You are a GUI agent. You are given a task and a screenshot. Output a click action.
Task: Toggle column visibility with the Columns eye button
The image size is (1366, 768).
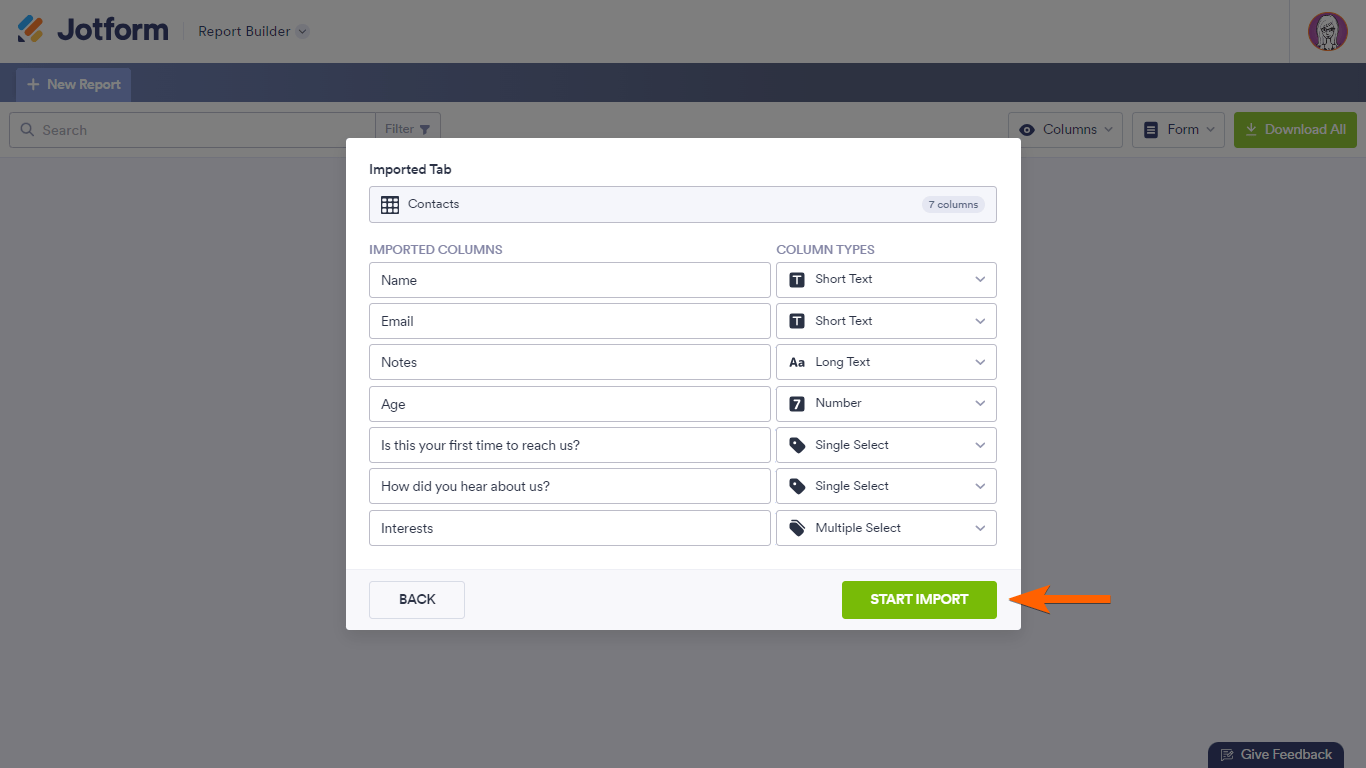tap(1065, 130)
